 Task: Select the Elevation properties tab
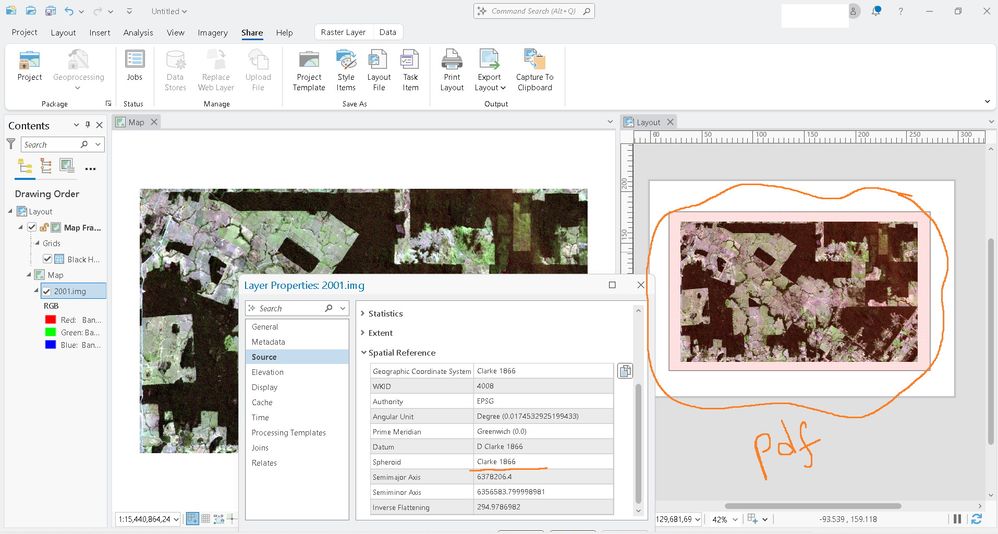coord(267,372)
